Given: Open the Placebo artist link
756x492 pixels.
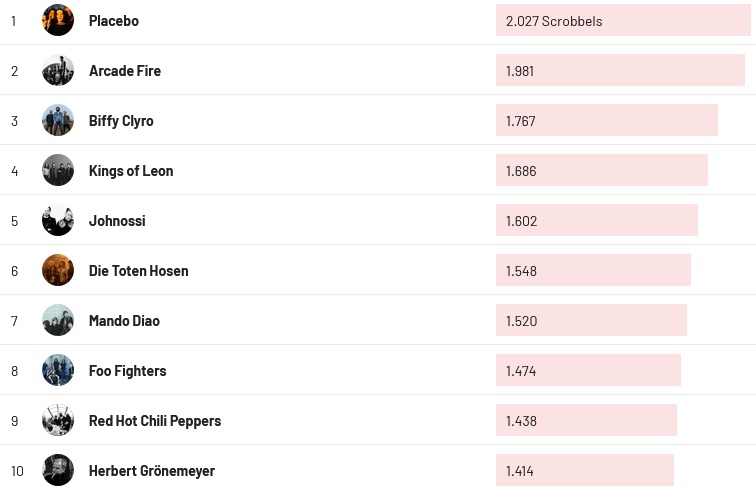Looking at the screenshot, I should tap(114, 21).
